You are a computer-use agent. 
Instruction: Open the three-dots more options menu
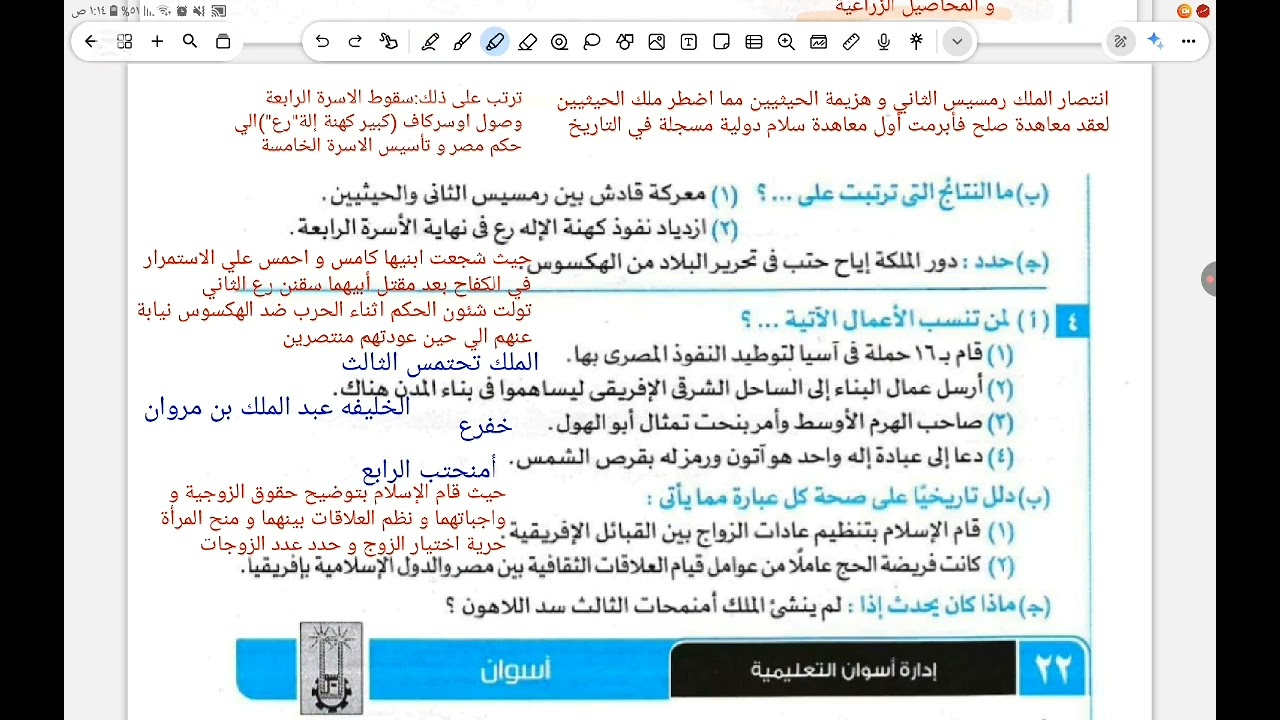(1188, 42)
